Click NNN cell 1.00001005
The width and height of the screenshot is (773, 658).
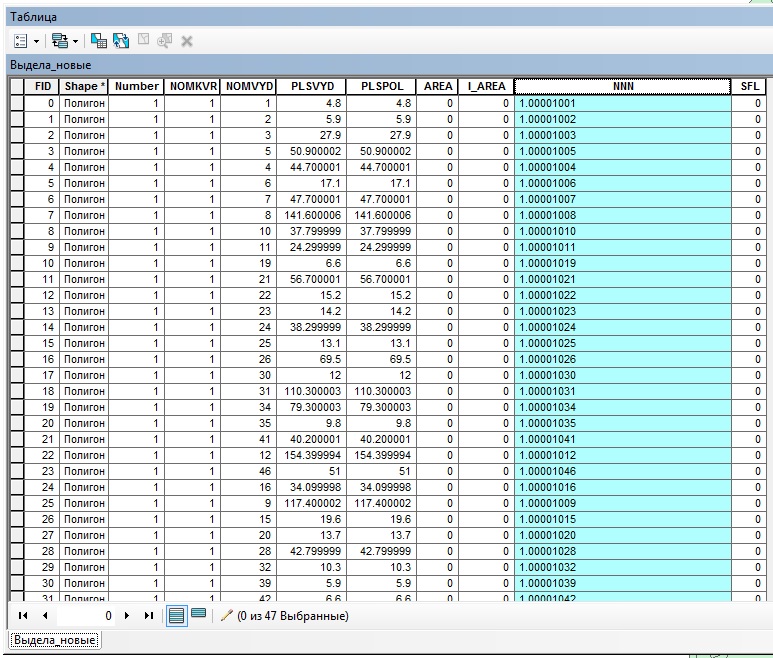(623, 151)
